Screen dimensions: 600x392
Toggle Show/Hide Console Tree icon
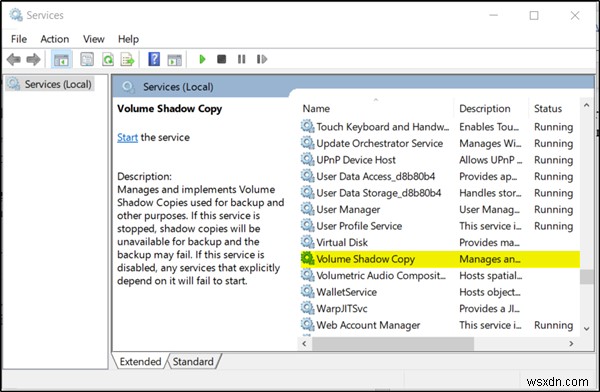click(x=61, y=59)
